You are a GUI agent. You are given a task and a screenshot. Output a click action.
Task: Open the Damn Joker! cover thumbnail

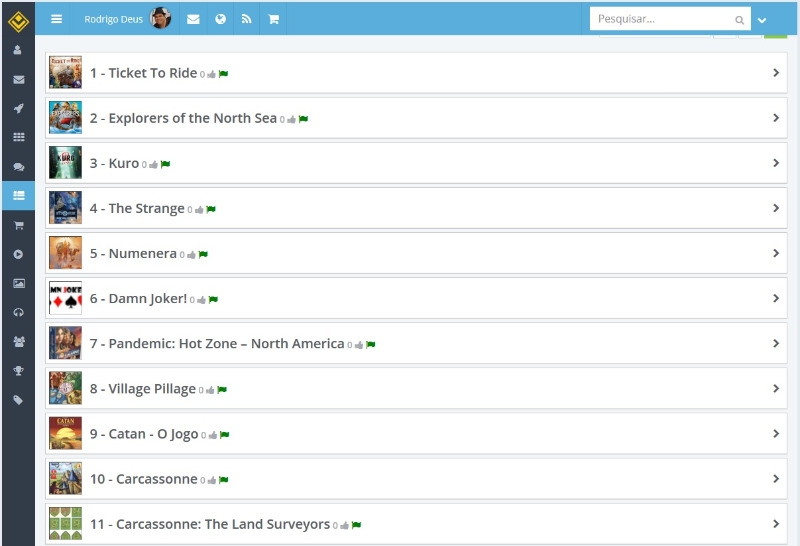click(x=65, y=298)
